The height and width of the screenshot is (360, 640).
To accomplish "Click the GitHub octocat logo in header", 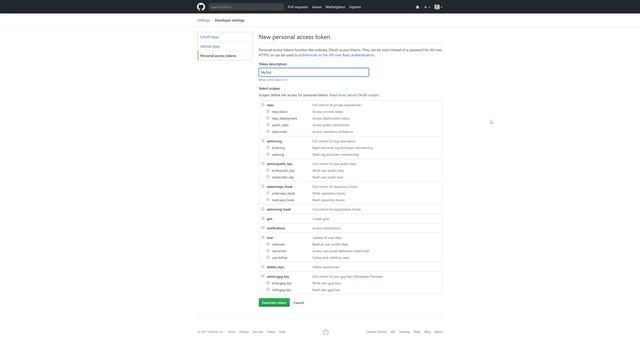I will [x=201, y=7].
